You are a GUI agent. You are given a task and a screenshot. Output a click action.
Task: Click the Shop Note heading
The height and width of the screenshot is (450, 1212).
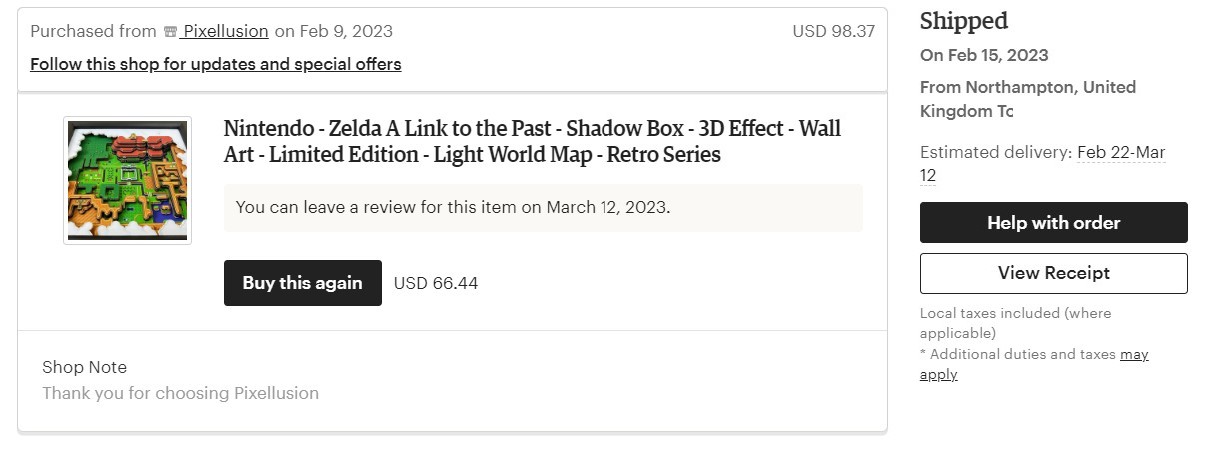tap(84, 367)
